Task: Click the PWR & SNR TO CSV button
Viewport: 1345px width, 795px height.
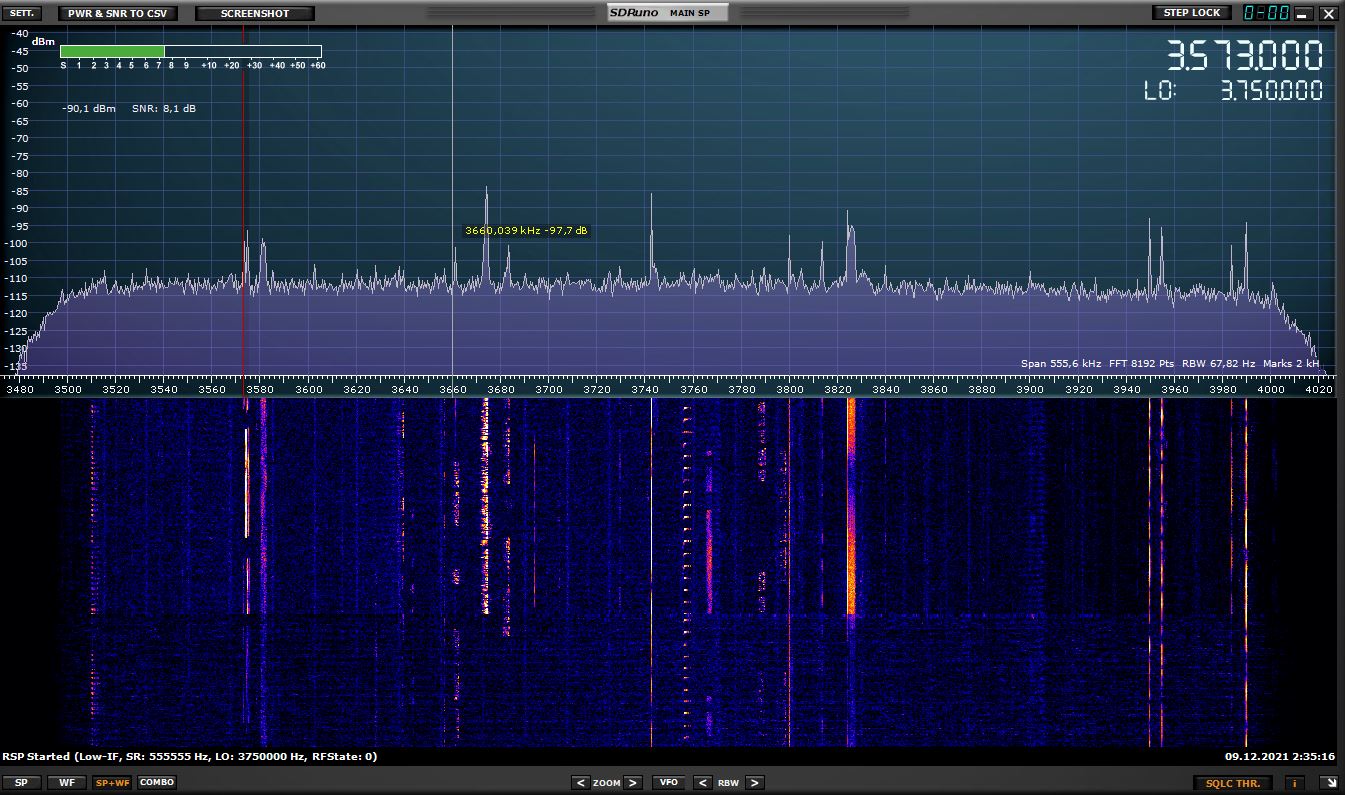Action: click(118, 13)
